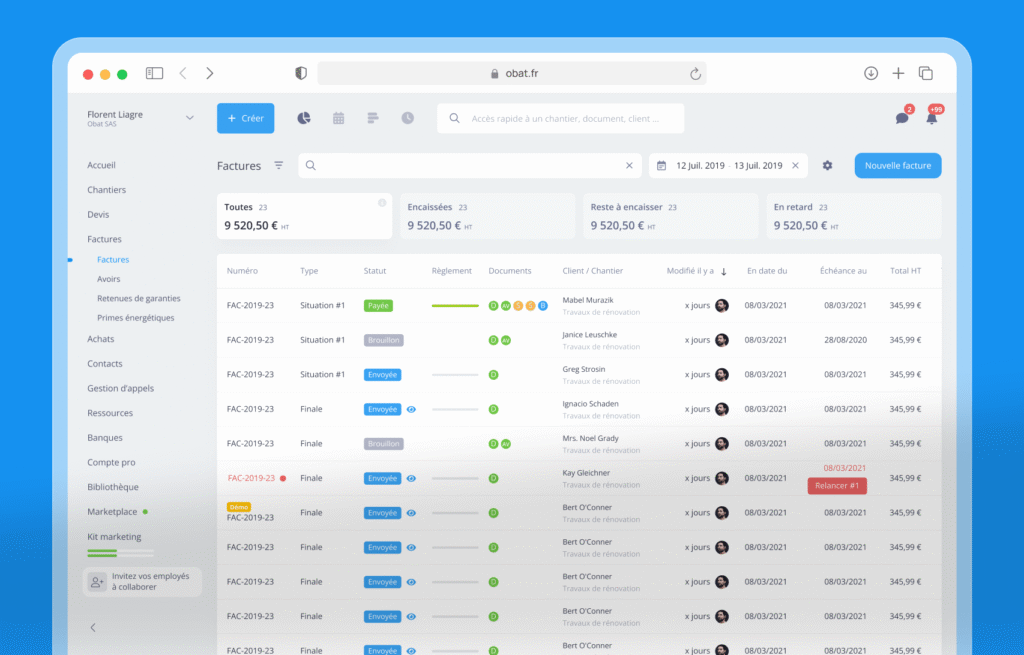
Task: Click the quick access search field
Action: [x=560, y=118]
